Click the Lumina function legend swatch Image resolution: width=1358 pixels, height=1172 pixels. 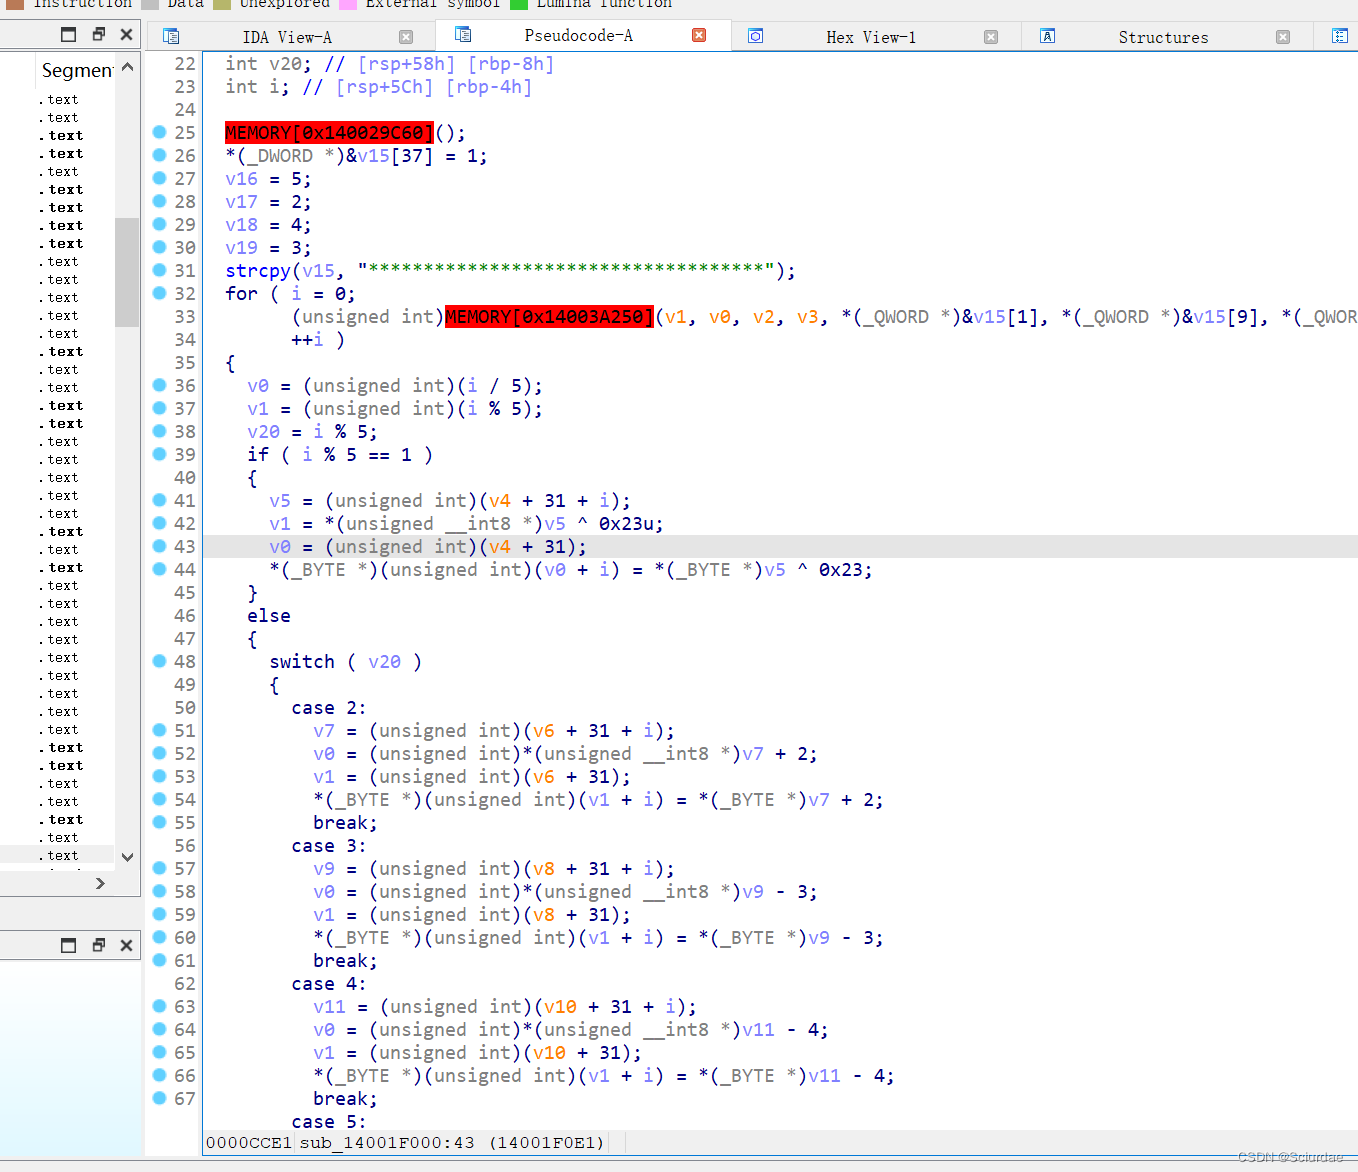pos(519,3)
